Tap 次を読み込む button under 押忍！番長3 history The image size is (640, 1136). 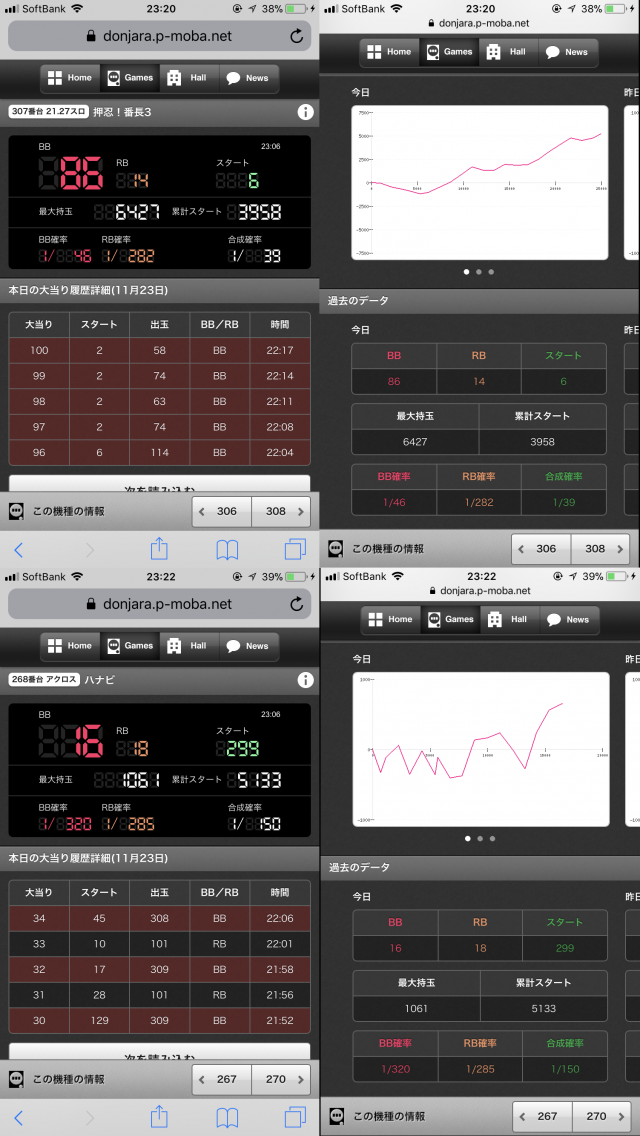(160, 484)
